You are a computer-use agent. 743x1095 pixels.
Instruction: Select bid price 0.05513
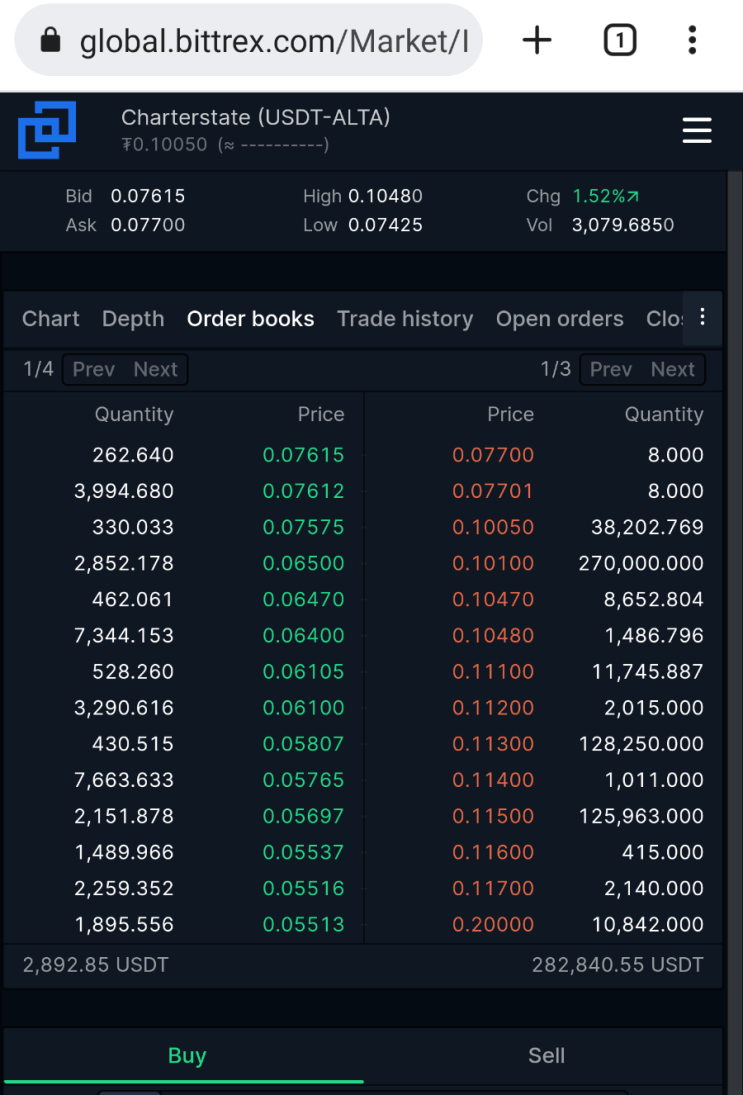click(304, 925)
